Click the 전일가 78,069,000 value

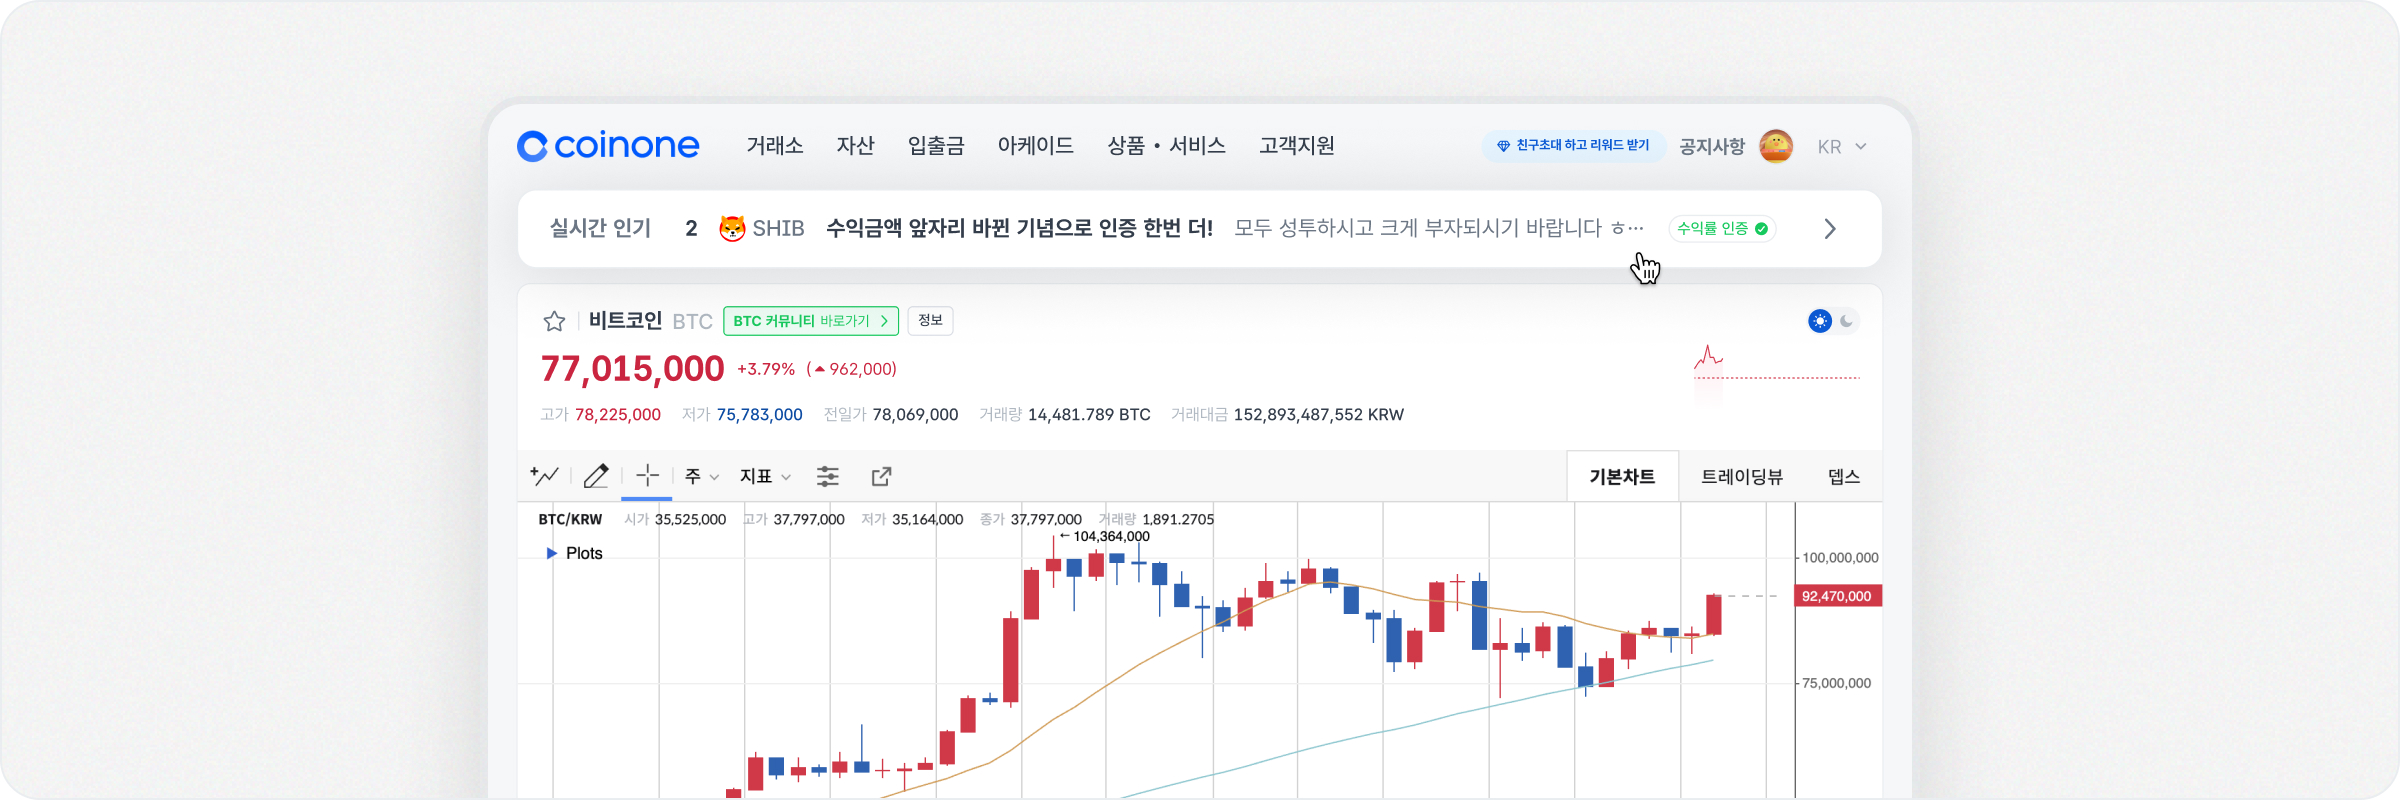[915, 415]
